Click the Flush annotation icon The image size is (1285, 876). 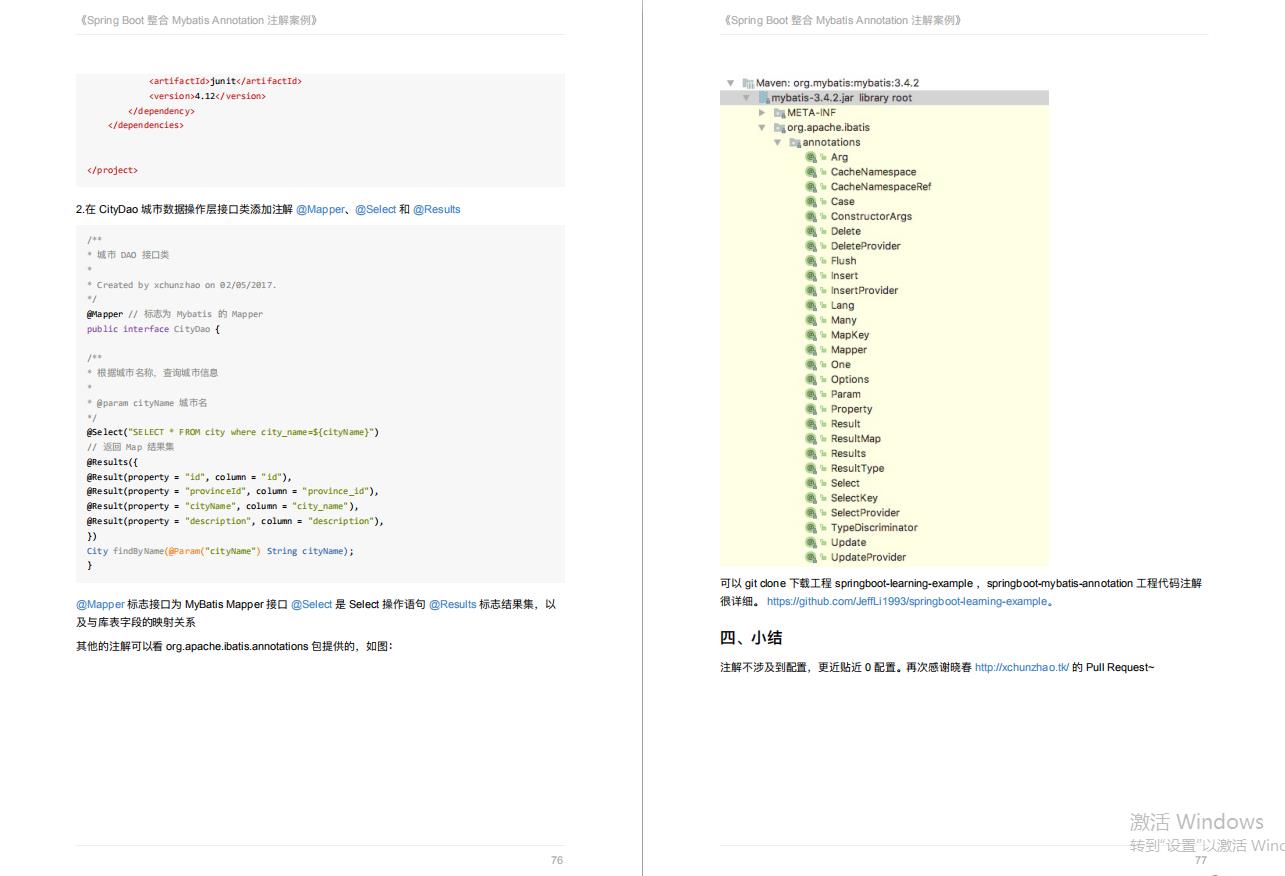(x=811, y=261)
